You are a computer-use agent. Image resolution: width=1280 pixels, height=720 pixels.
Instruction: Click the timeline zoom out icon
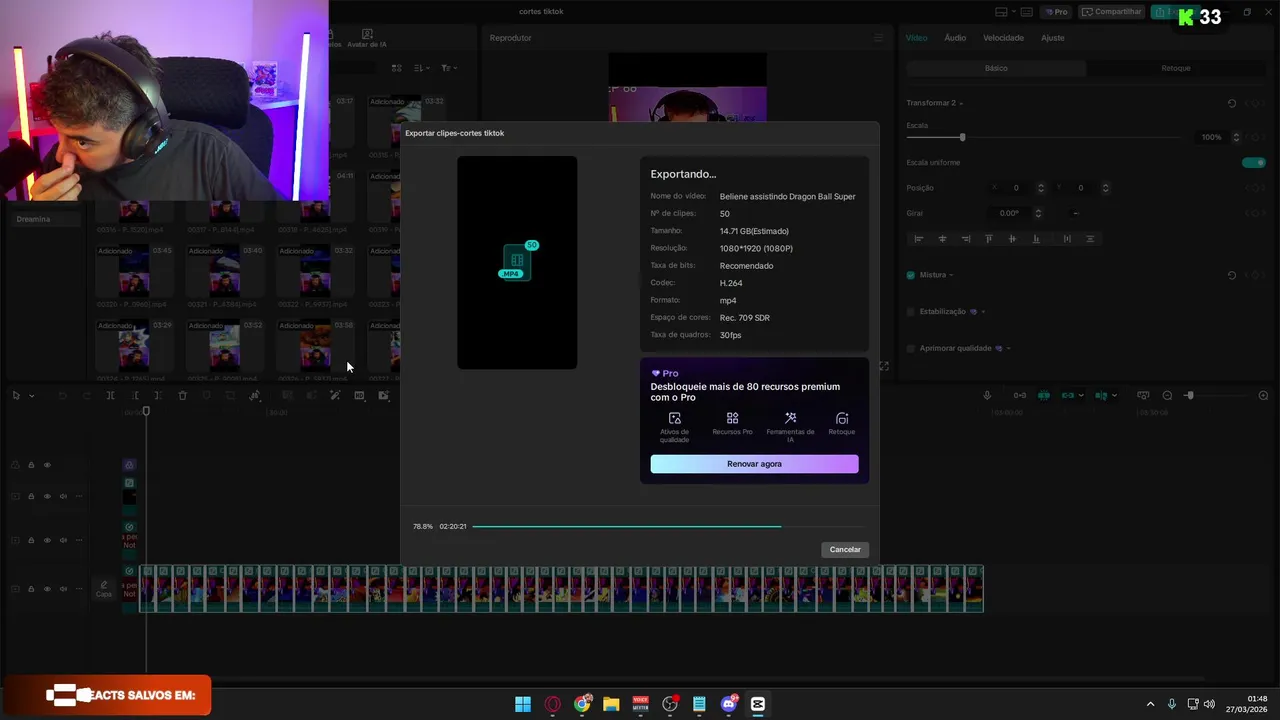pos(1167,396)
